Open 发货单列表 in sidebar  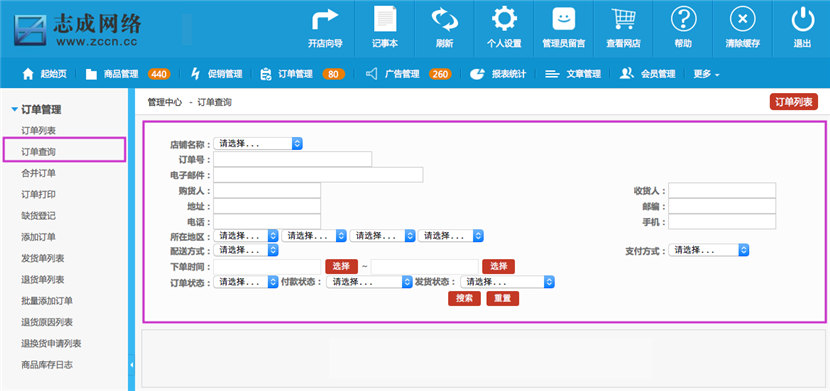[x=43, y=258]
